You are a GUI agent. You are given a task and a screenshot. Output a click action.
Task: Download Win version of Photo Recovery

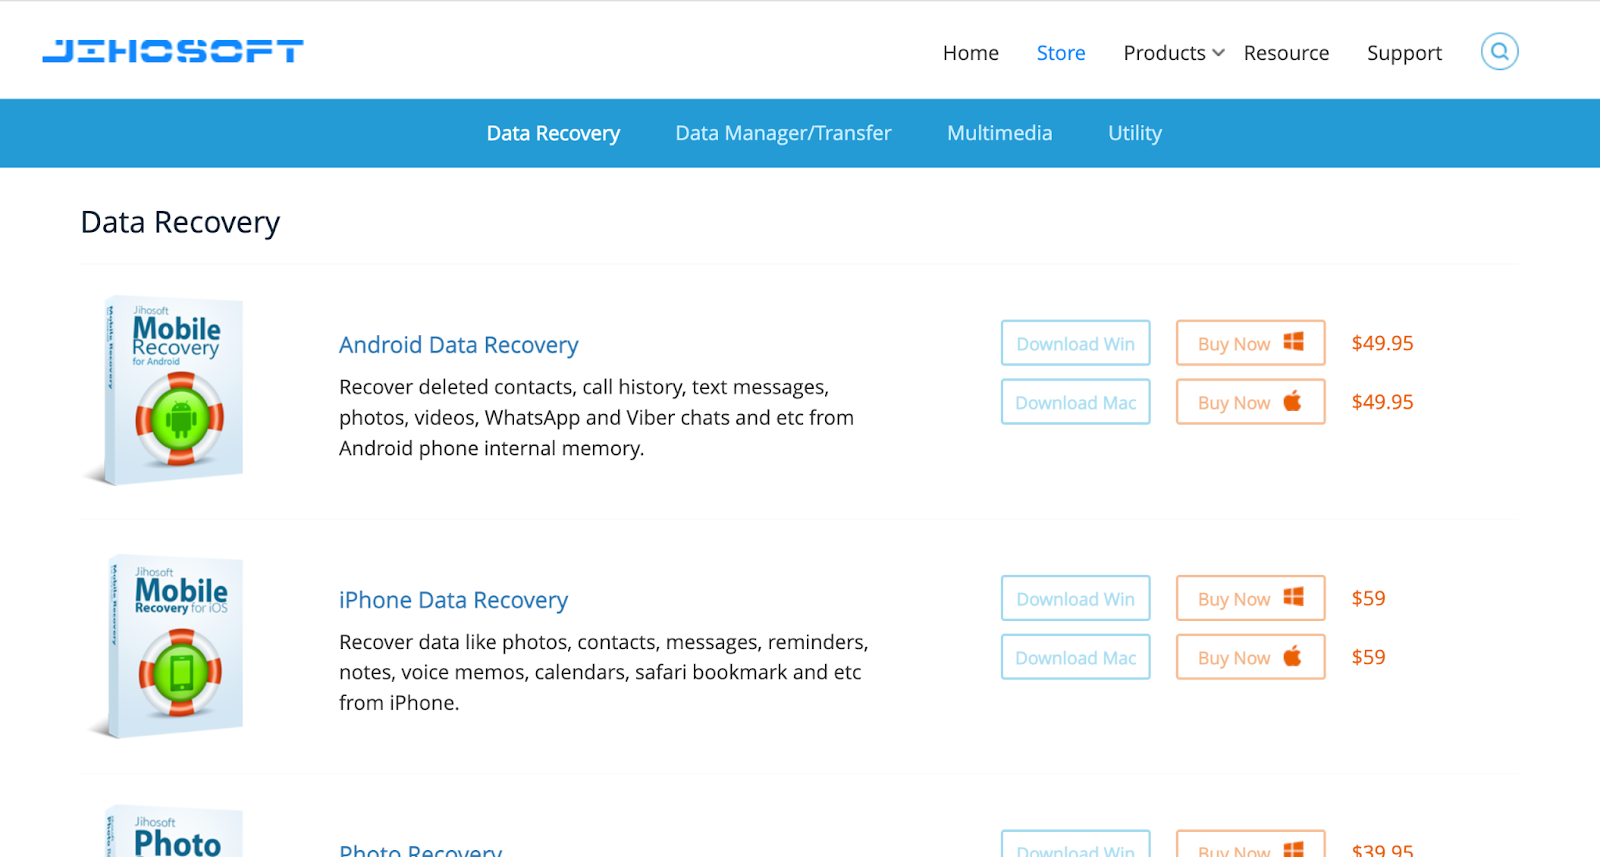point(1076,844)
